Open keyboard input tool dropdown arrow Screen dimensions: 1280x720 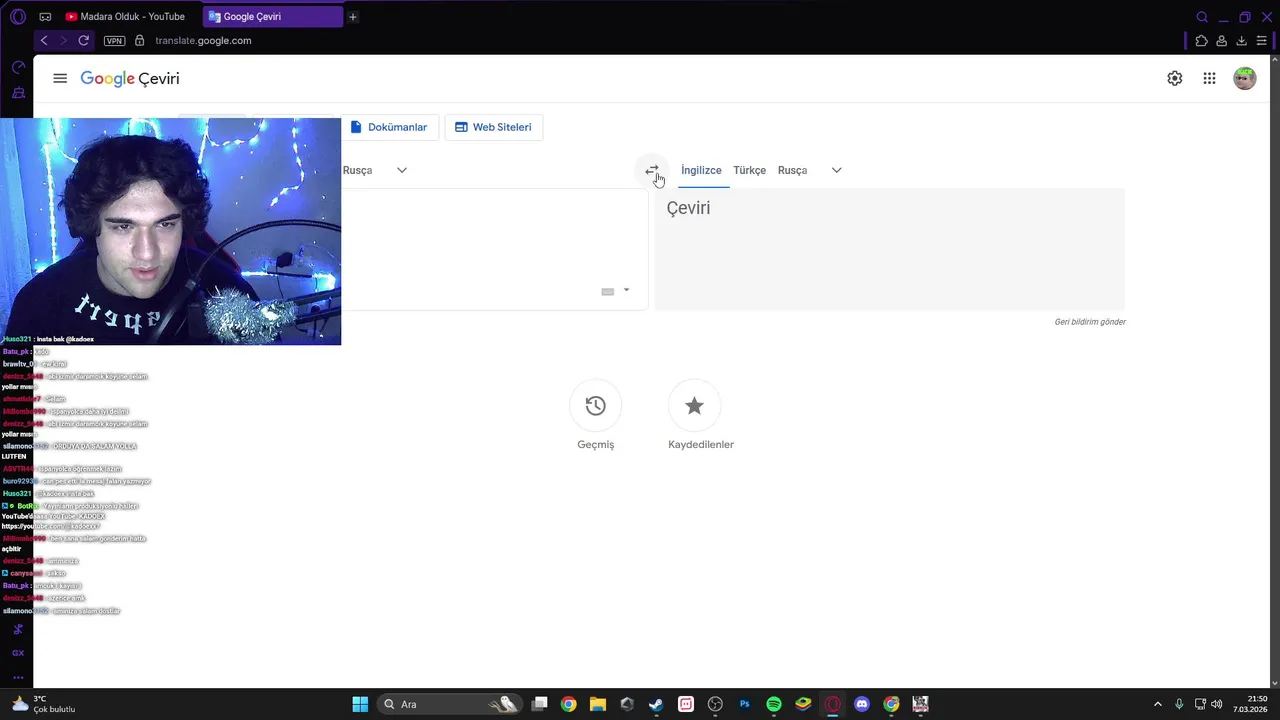point(626,291)
